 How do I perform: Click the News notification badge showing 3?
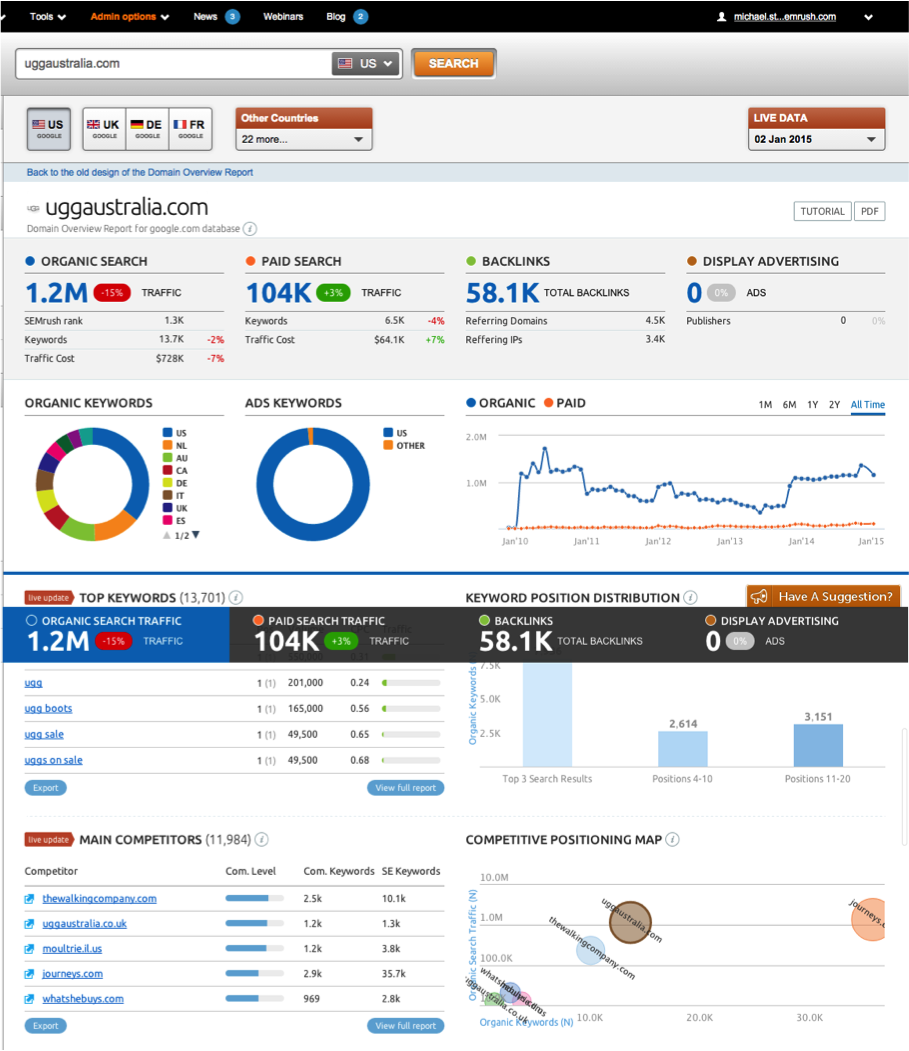point(233,17)
